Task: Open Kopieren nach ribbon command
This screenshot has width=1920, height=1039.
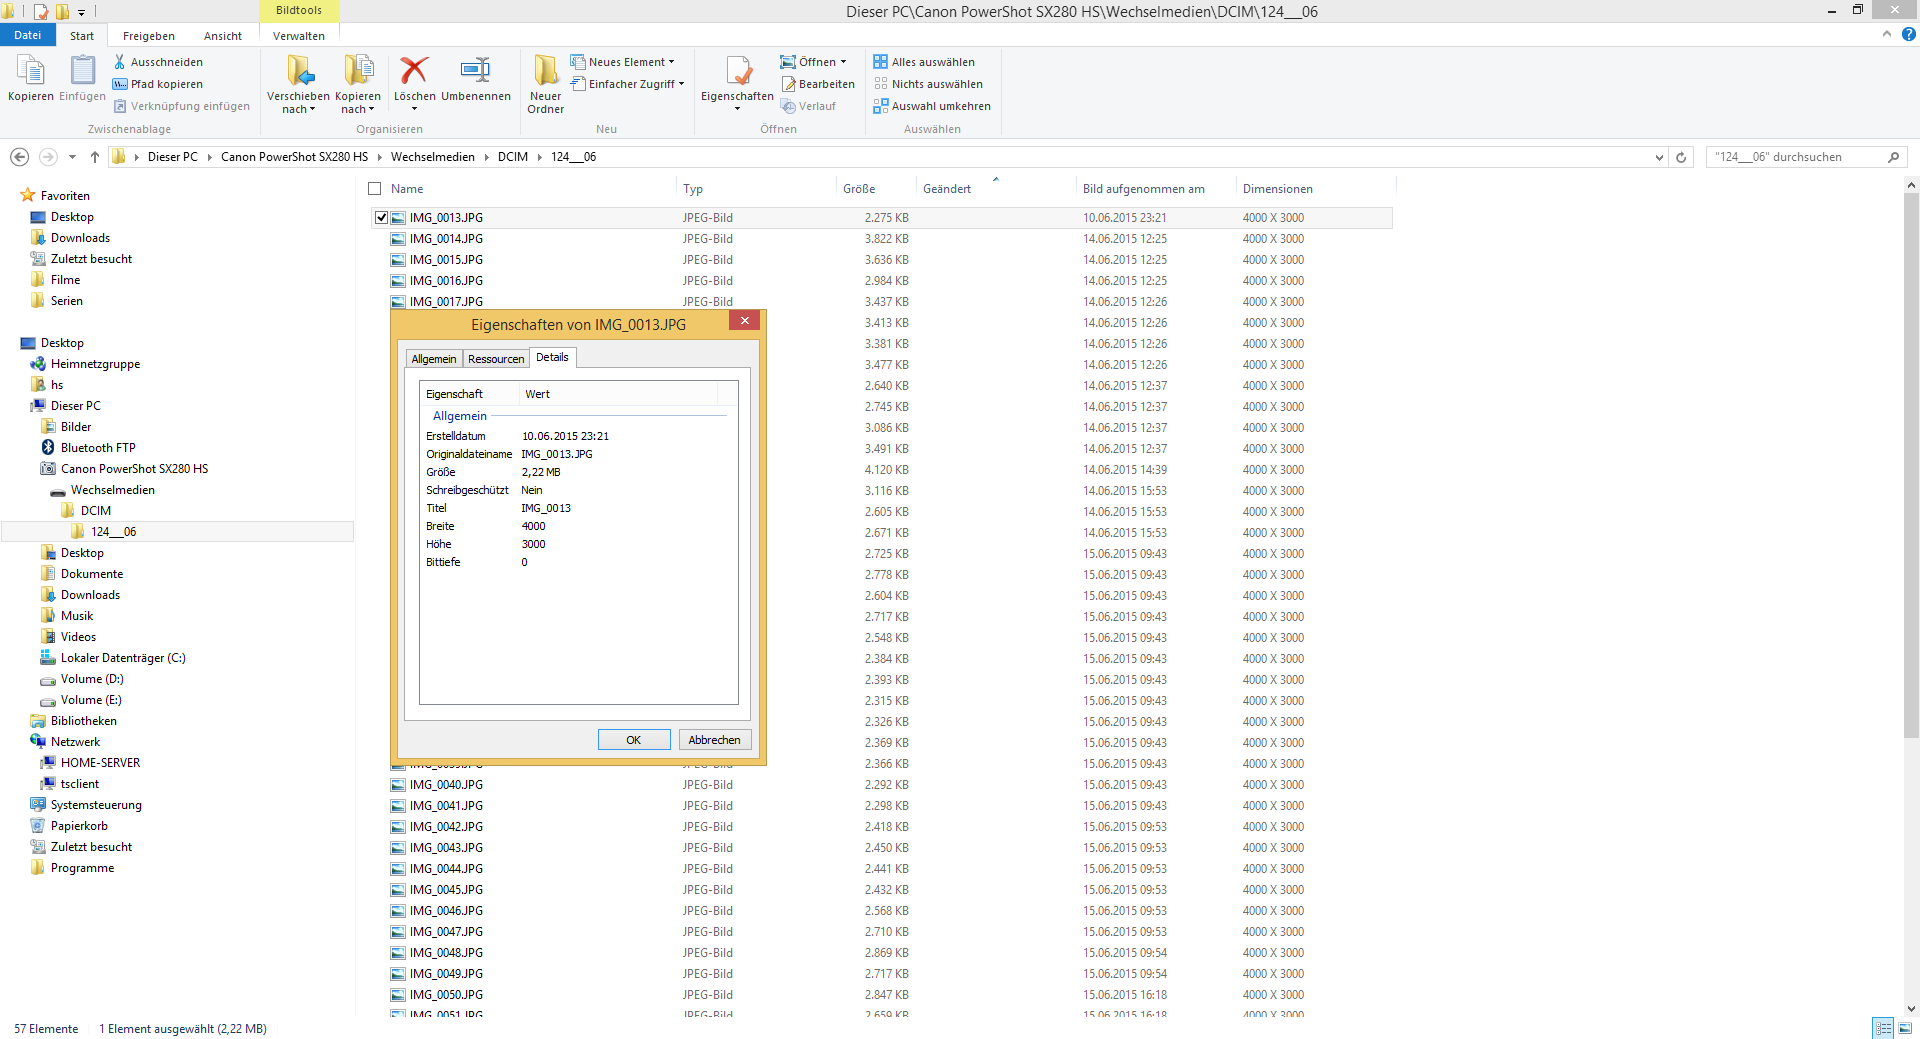Action: click(x=358, y=83)
